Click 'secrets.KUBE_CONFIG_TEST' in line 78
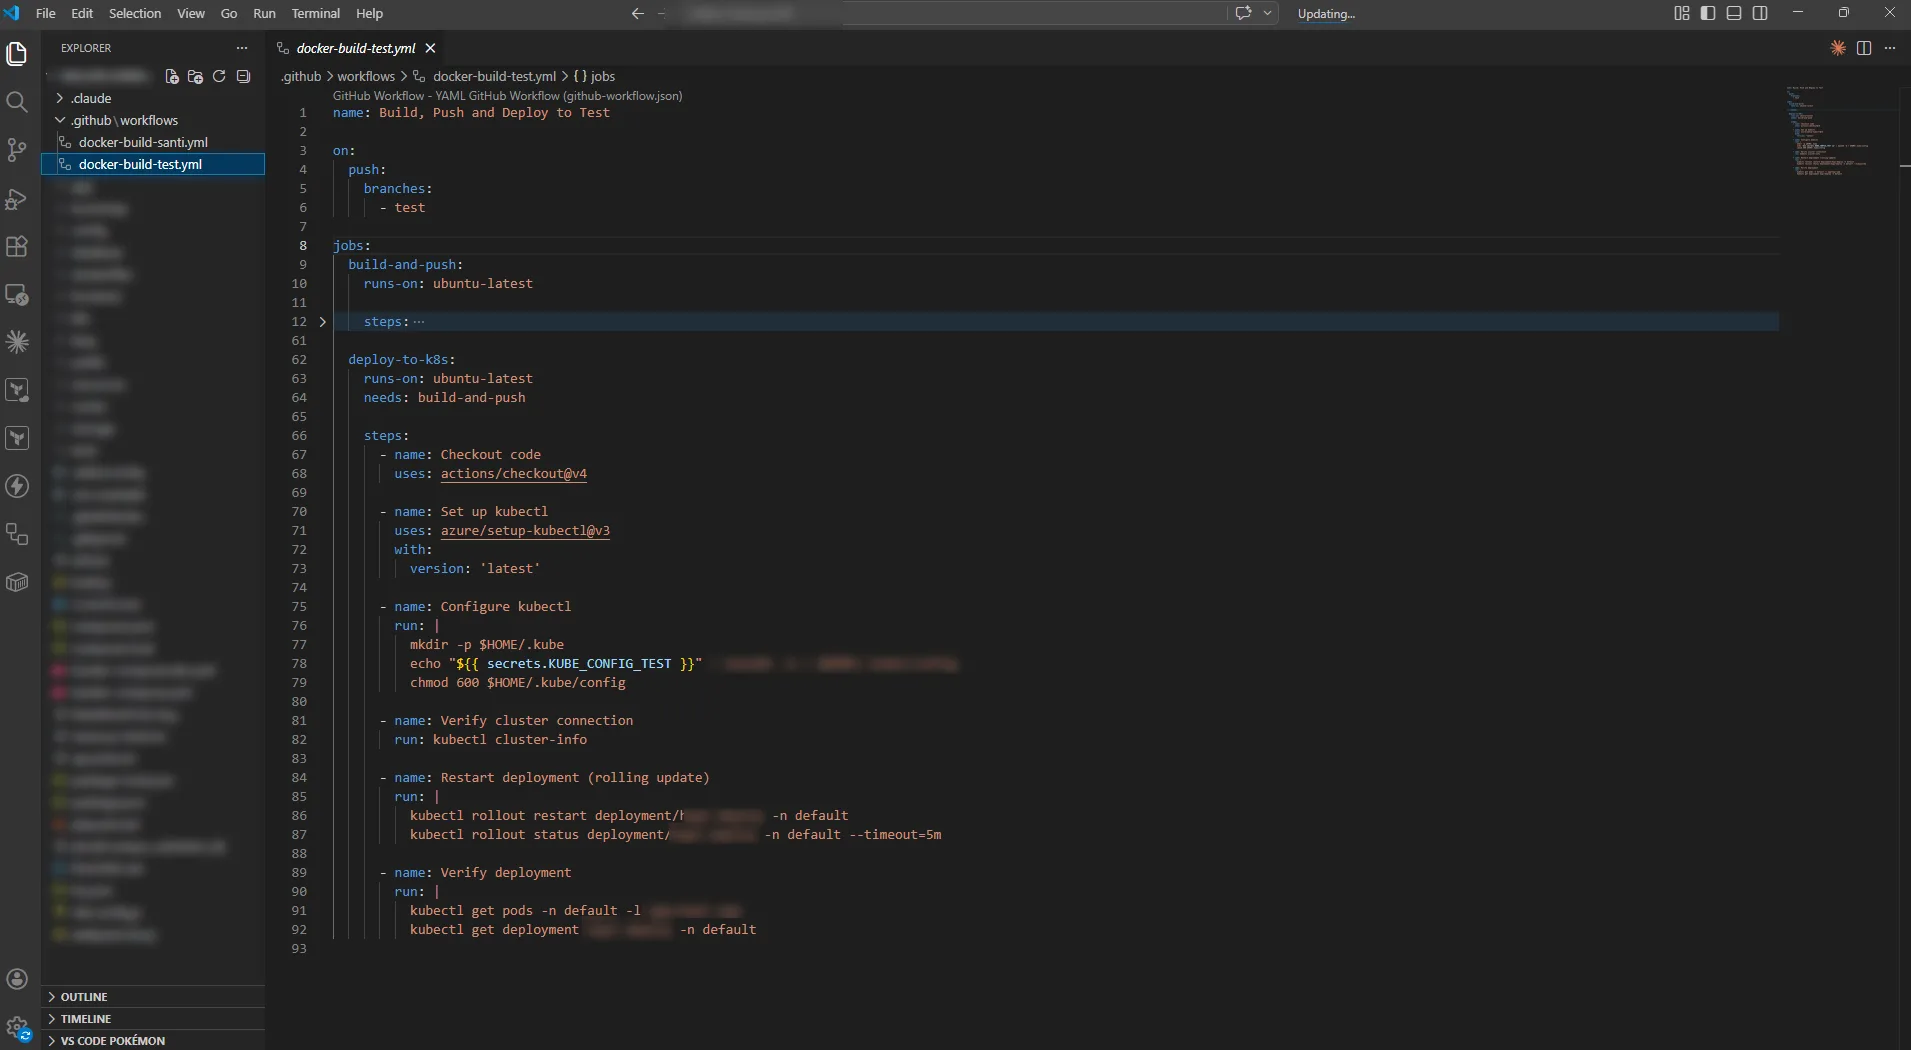1911x1050 pixels. click(579, 664)
